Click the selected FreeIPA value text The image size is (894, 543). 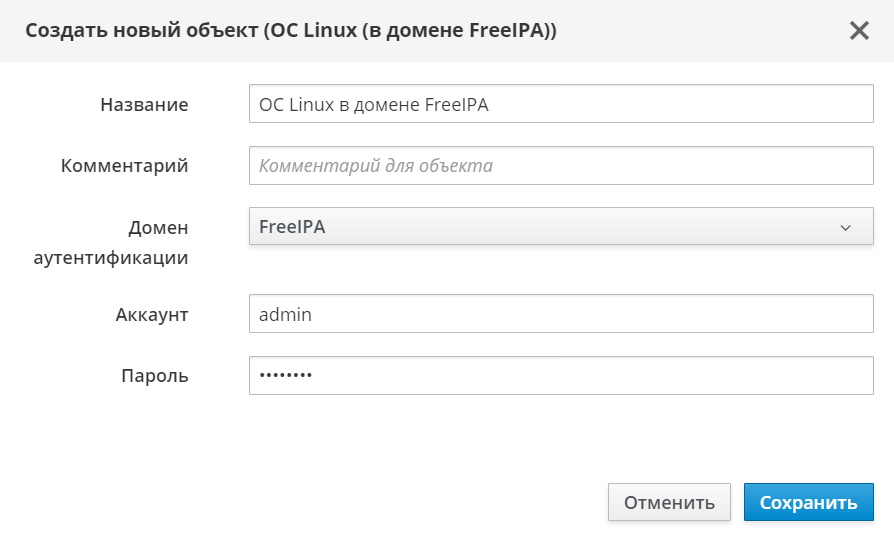coord(292,227)
